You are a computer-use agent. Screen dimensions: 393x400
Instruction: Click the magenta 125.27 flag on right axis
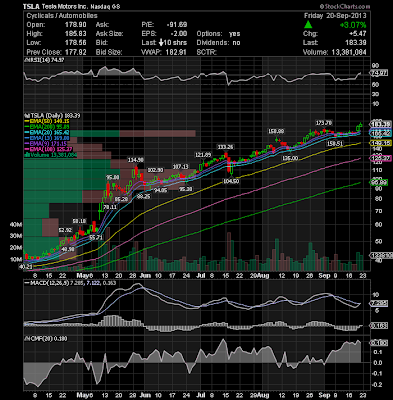click(379, 159)
